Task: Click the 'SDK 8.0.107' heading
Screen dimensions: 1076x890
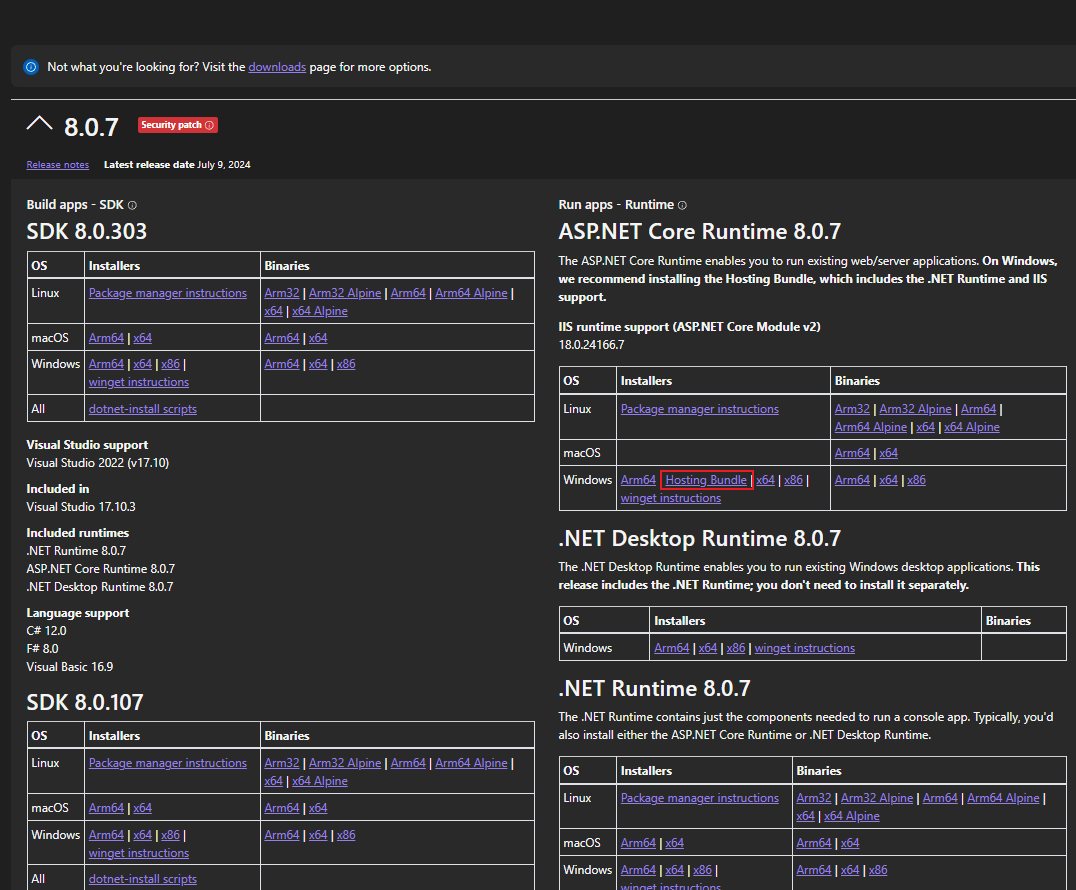Action: pyautogui.click(x=85, y=702)
